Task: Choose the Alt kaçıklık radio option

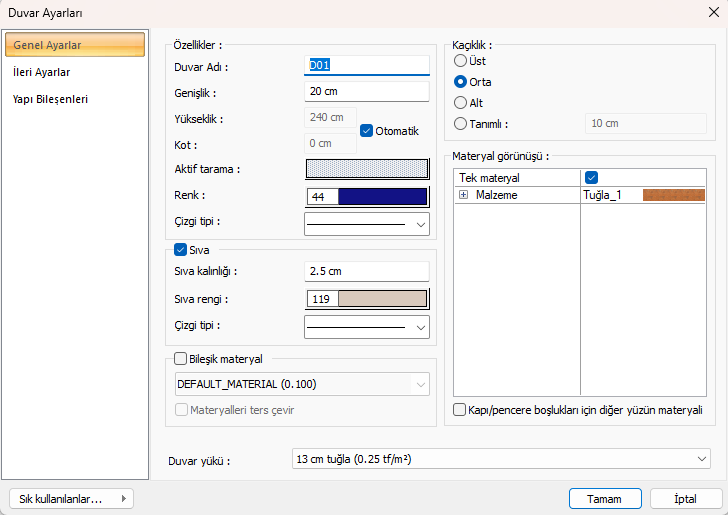Action: pos(461,103)
